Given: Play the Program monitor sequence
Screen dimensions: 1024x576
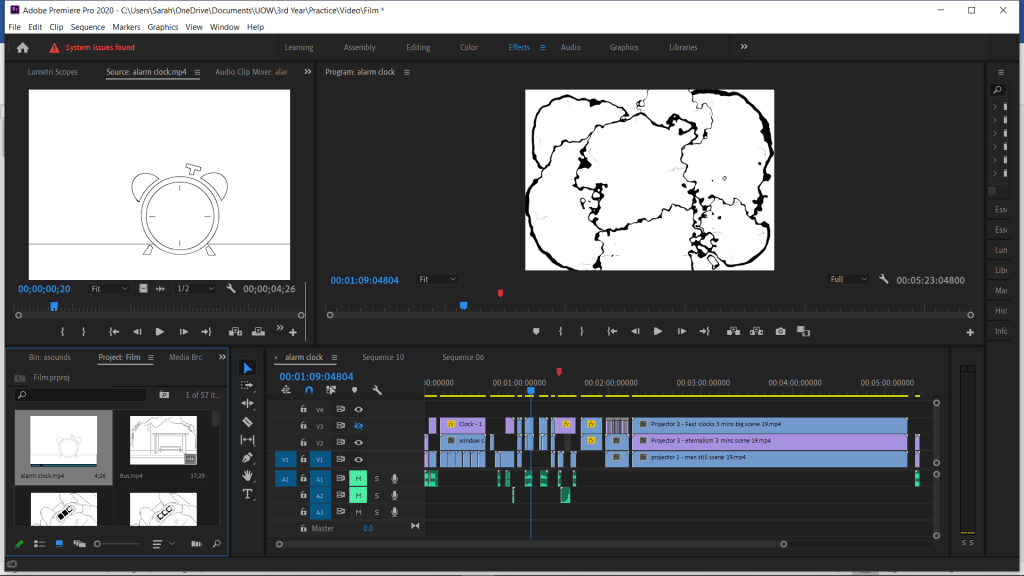Looking at the screenshot, I should (657, 331).
